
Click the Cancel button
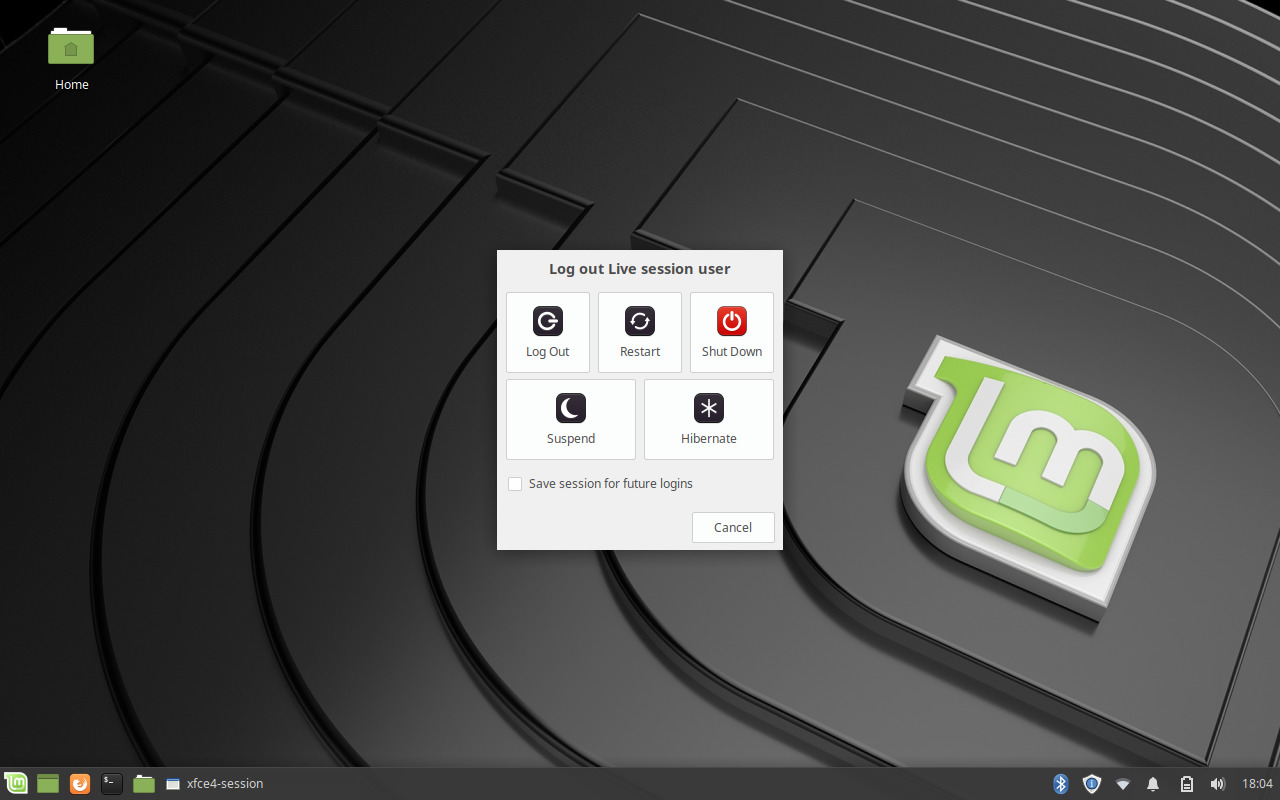733,527
